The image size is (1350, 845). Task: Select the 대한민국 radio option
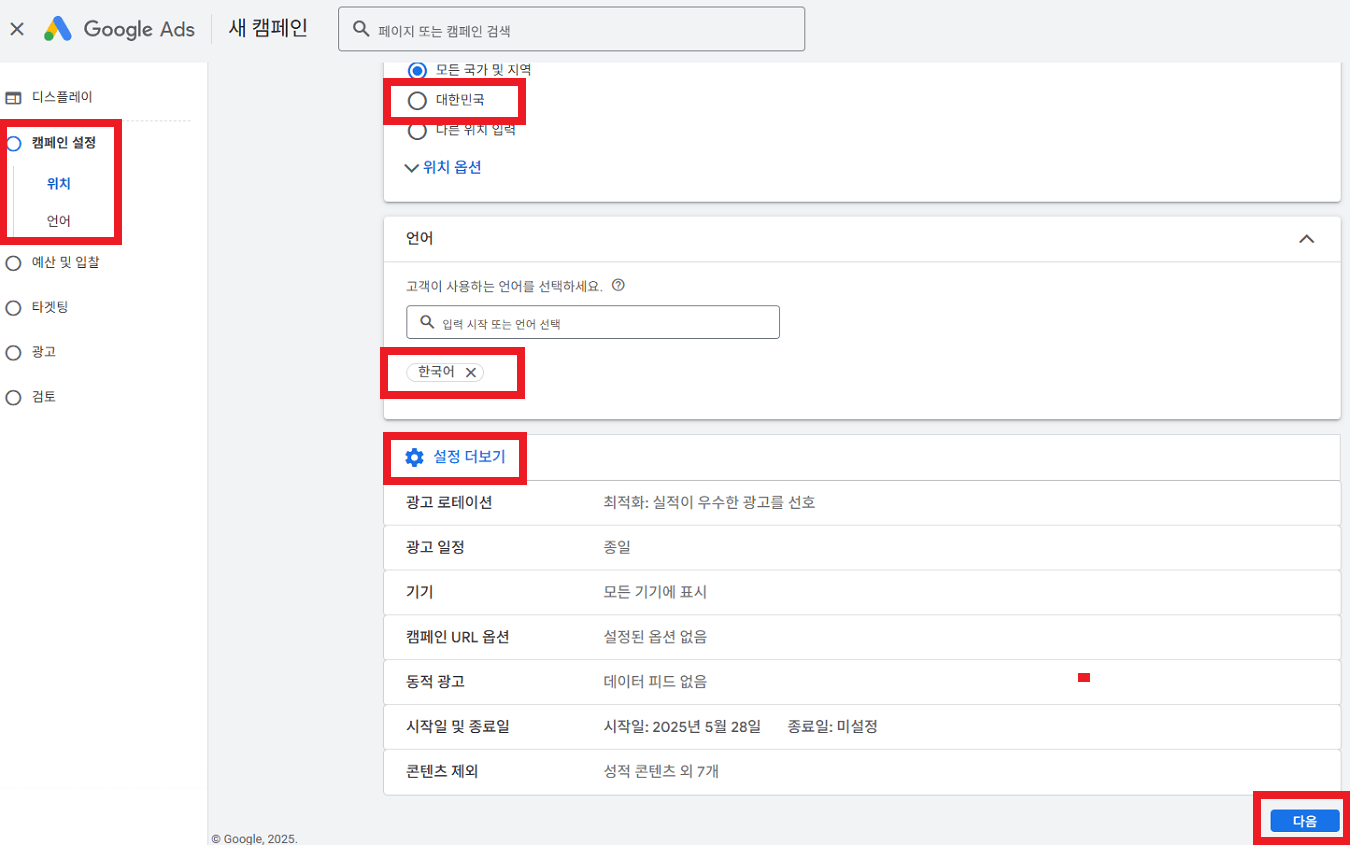click(x=417, y=100)
